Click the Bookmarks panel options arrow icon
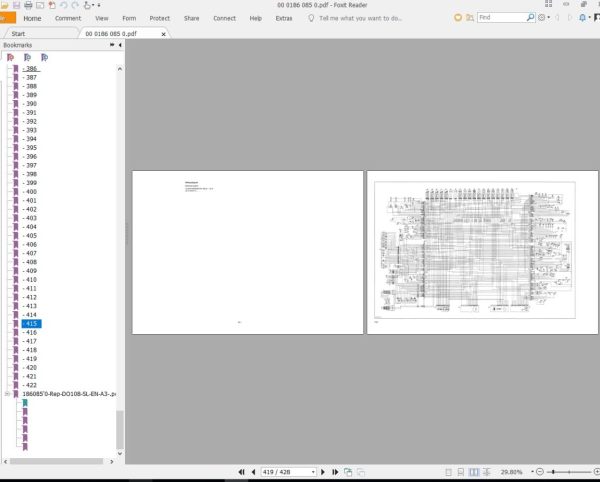 coord(112,45)
